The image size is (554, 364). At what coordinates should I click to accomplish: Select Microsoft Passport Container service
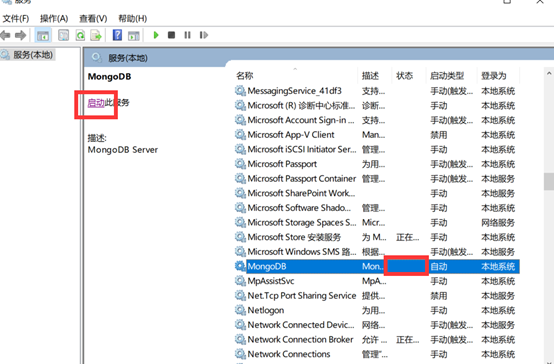377,178
